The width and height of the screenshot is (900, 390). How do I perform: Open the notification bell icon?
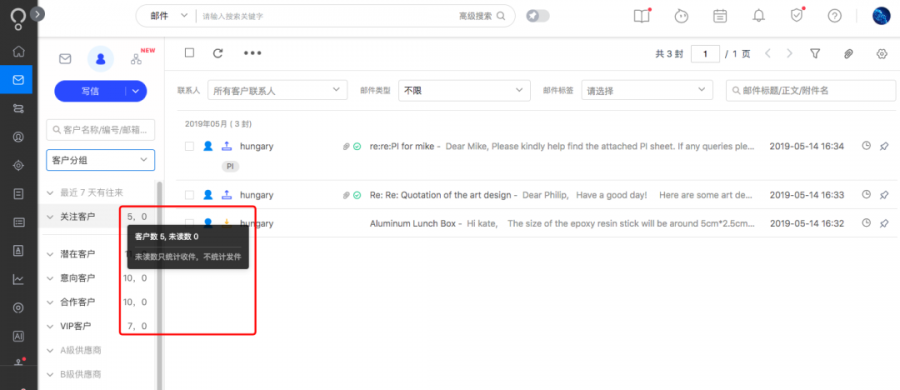[758, 16]
